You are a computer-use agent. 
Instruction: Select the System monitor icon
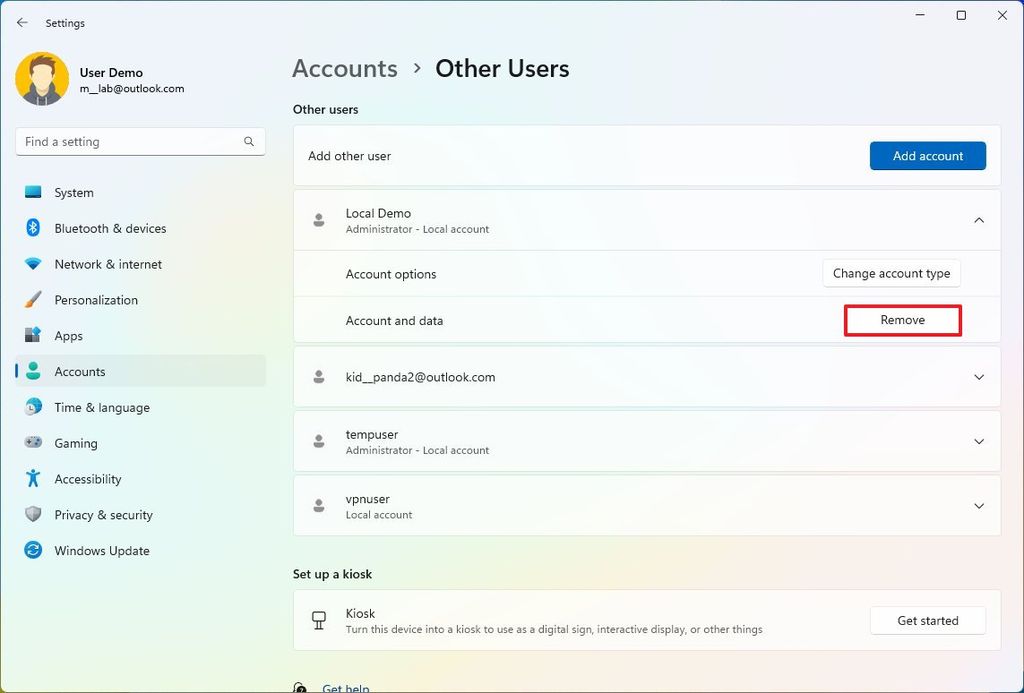pyautogui.click(x=33, y=192)
